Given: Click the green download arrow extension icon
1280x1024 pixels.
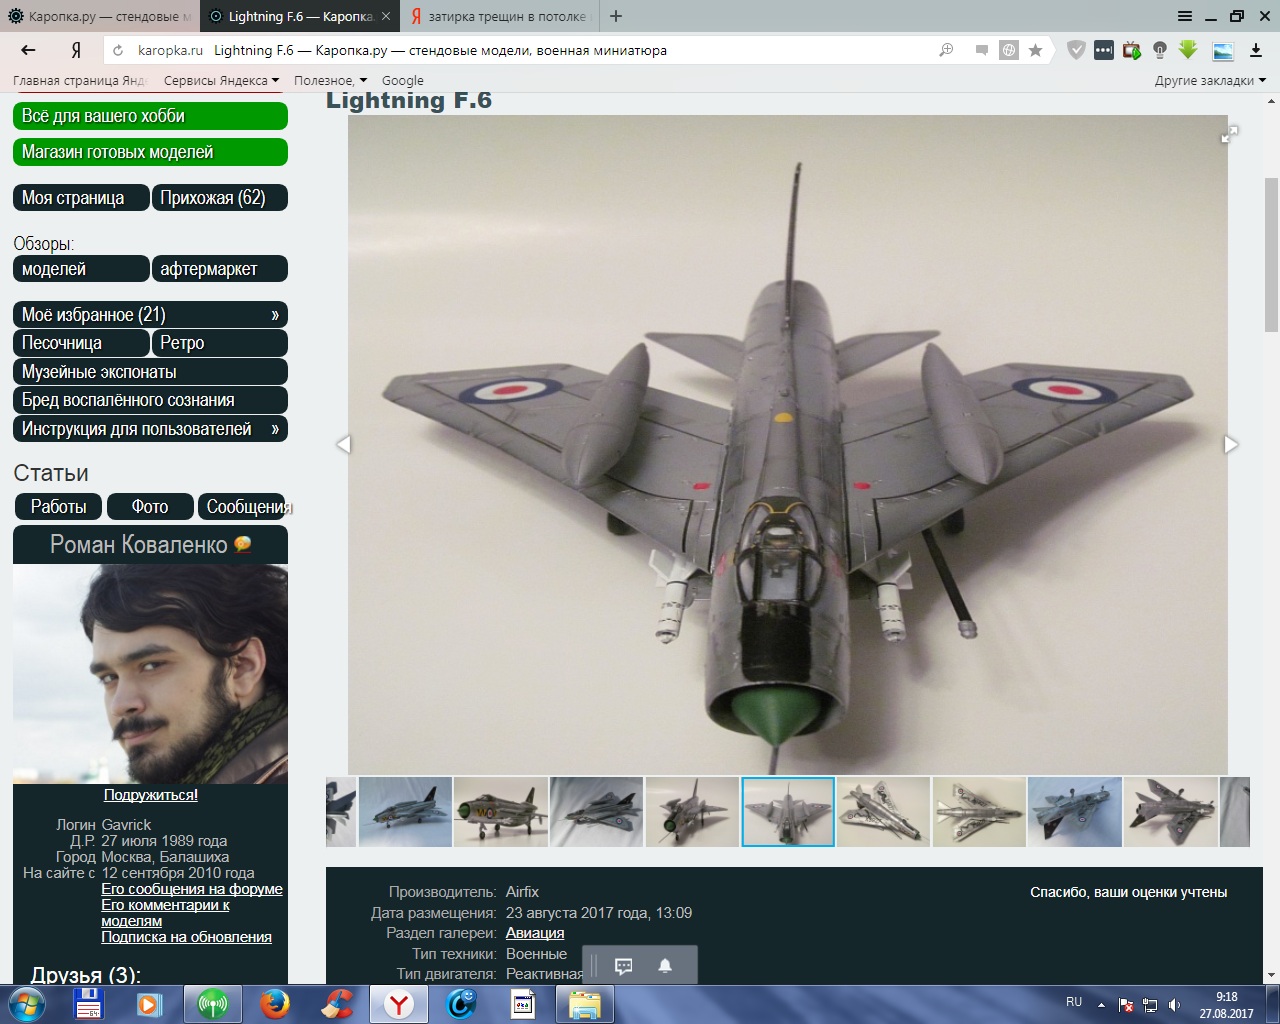Looking at the screenshot, I should click(1188, 50).
